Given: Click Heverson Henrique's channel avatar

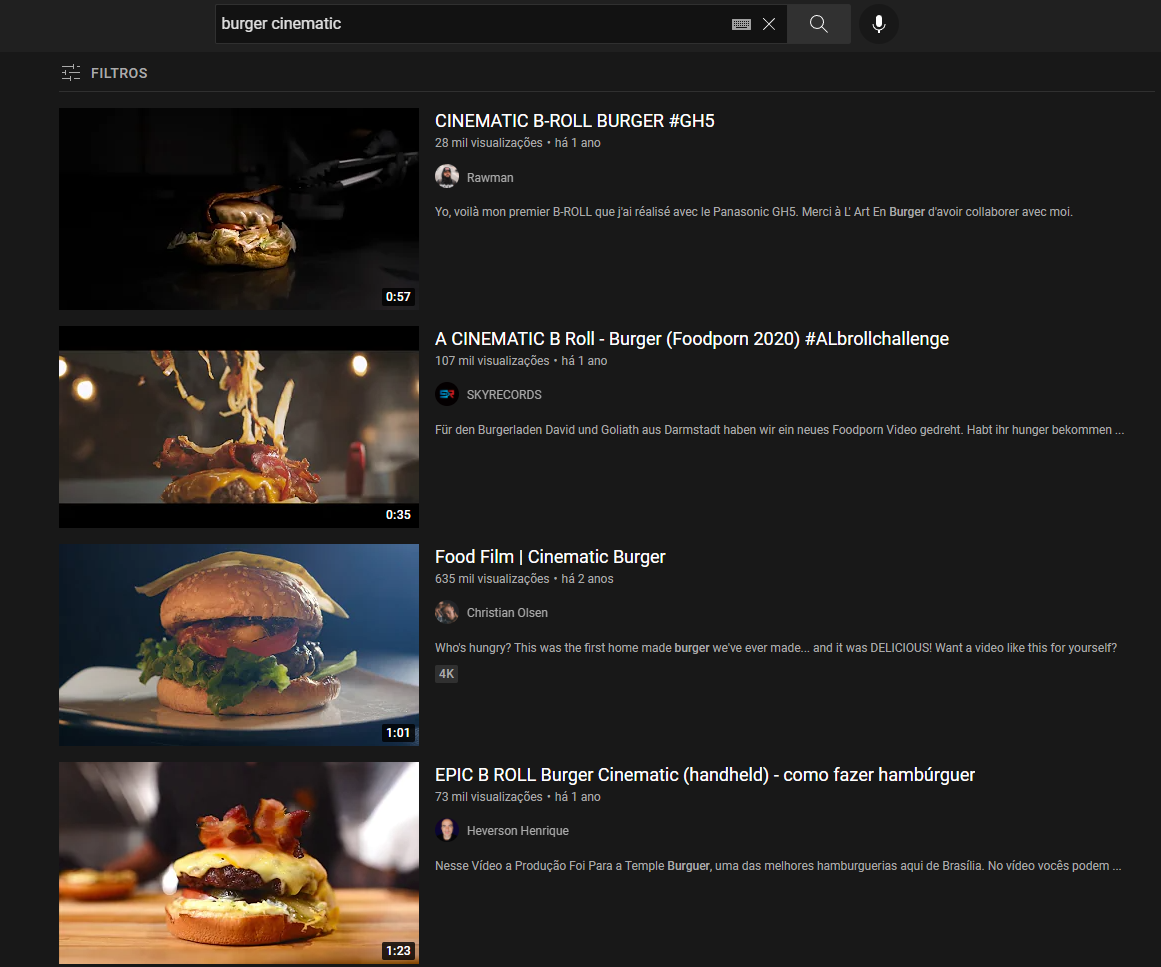Looking at the screenshot, I should (x=447, y=831).
